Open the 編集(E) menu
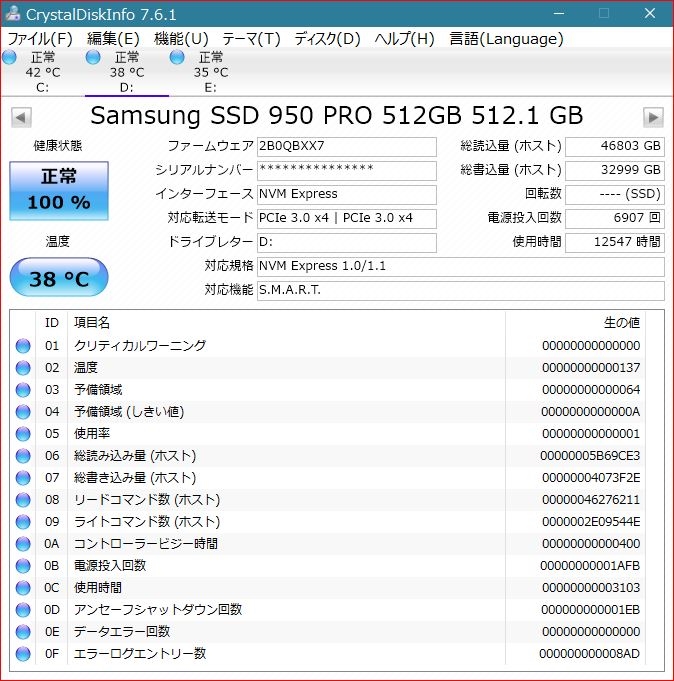The height and width of the screenshot is (681, 674). [x=113, y=39]
